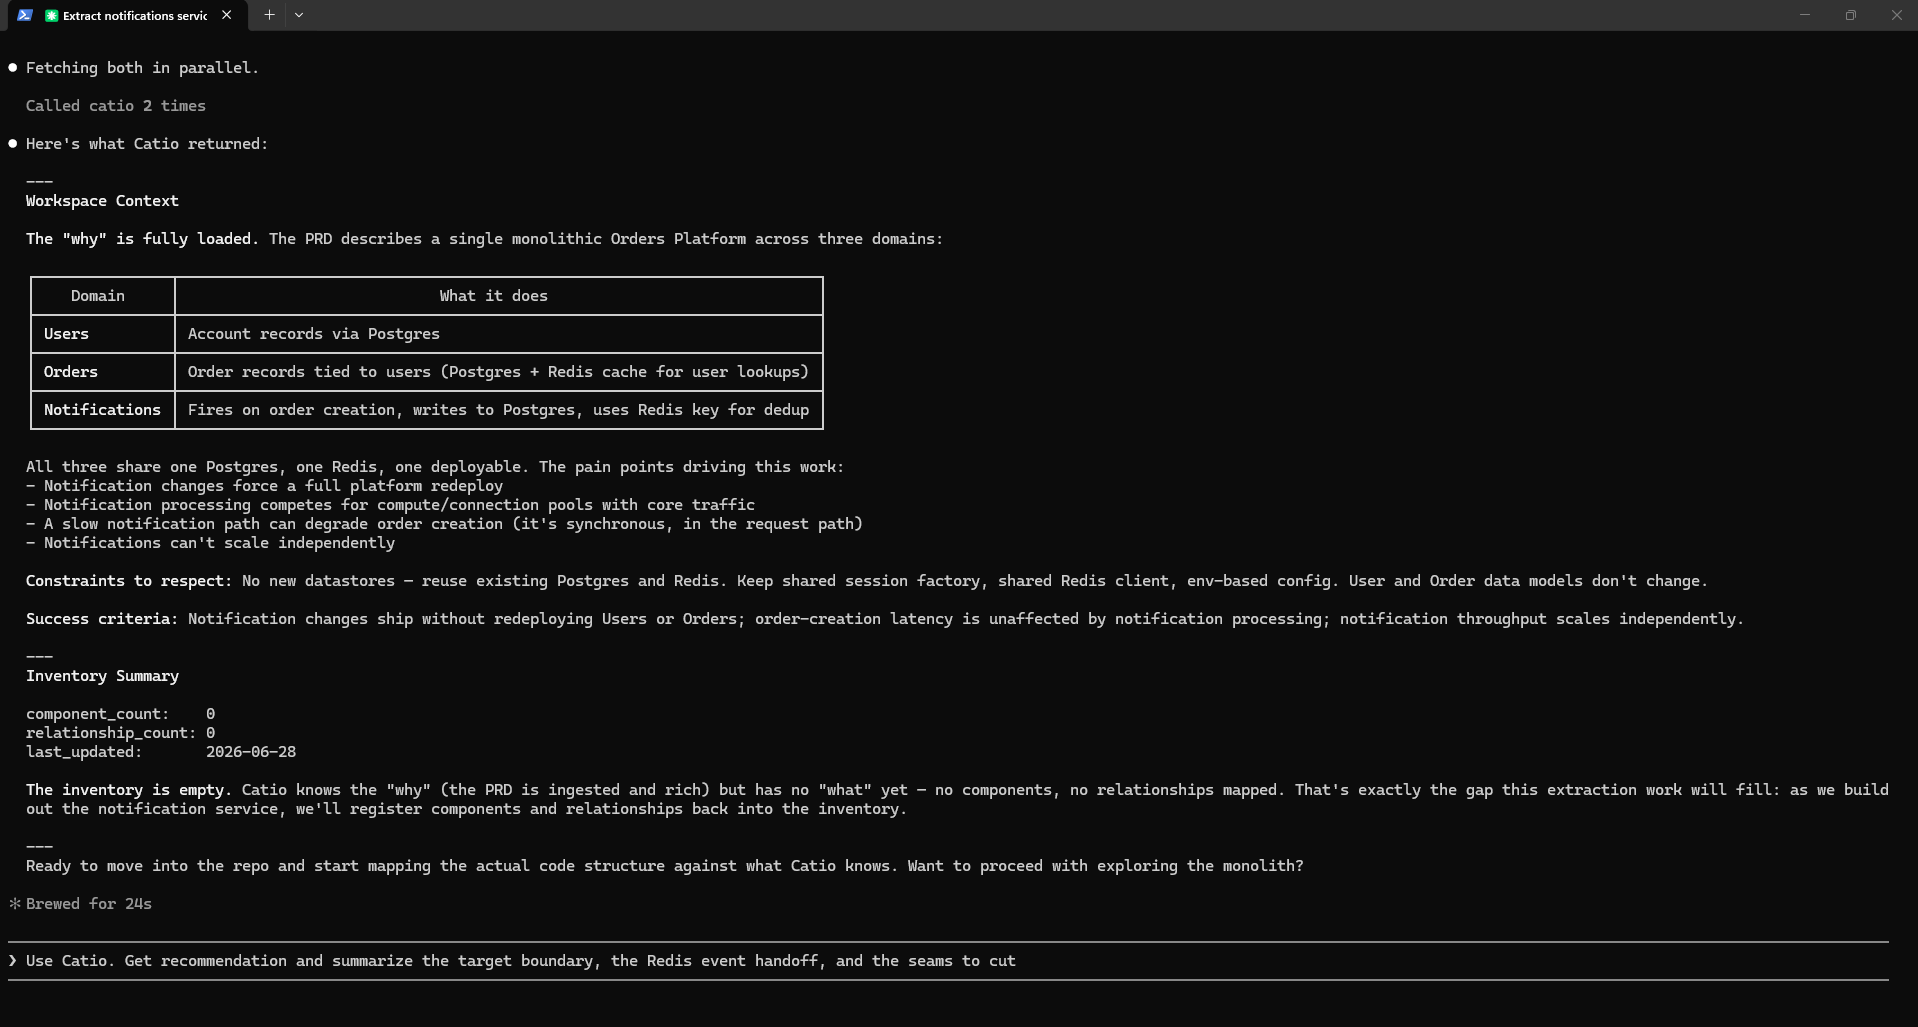Click the 'component_count:' line
The width and height of the screenshot is (1918, 1027).
(x=120, y=714)
